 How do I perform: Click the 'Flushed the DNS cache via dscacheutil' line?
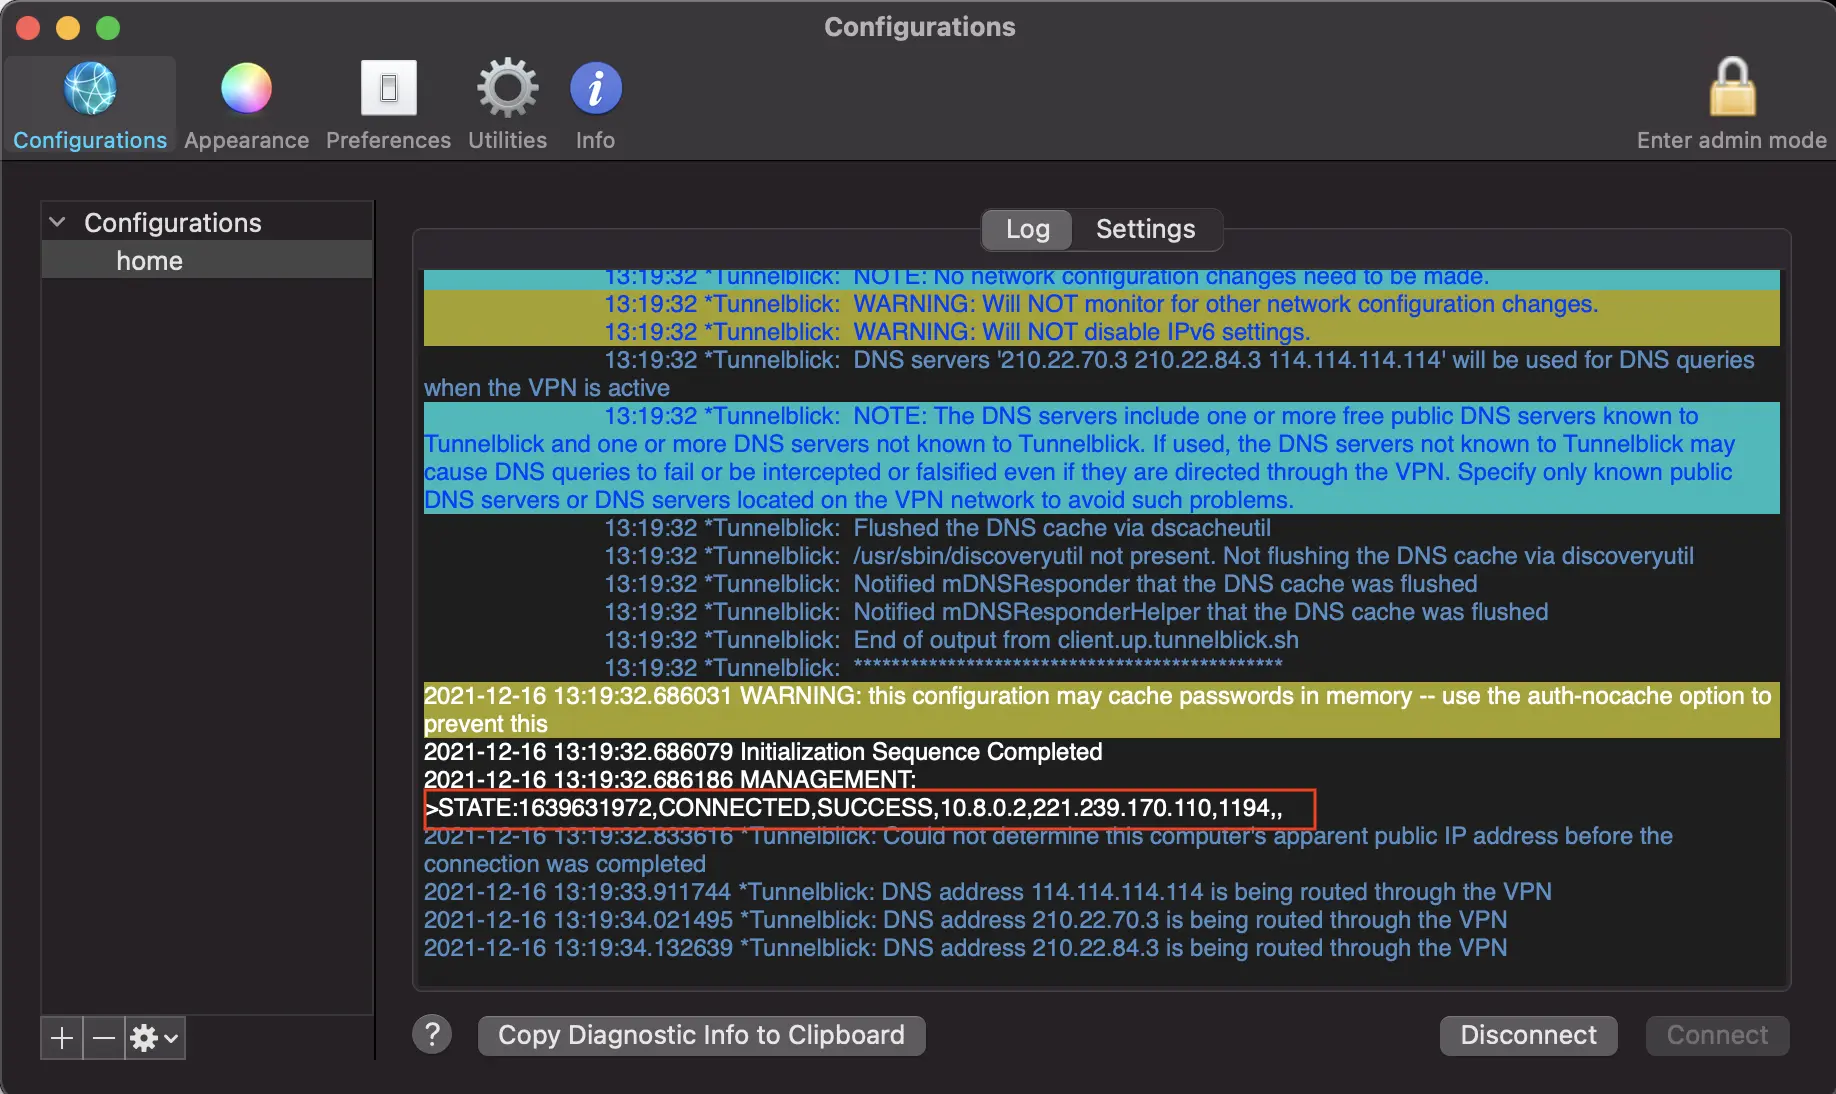937,528
